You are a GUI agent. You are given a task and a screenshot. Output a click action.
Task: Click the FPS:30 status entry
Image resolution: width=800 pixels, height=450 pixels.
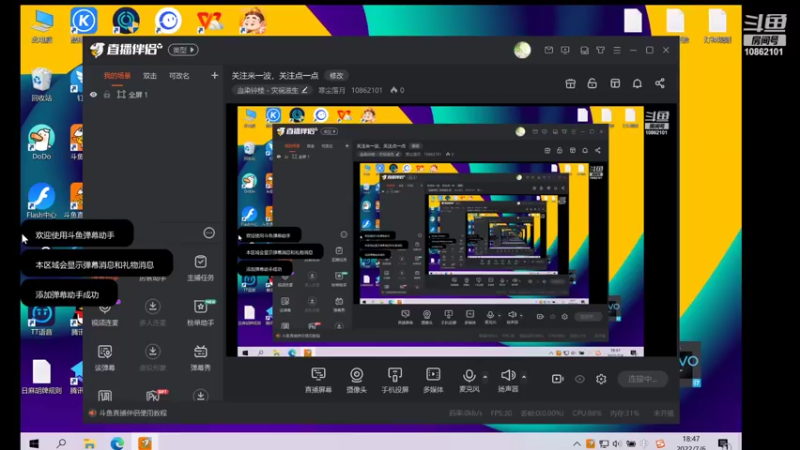[x=501, y=413]
